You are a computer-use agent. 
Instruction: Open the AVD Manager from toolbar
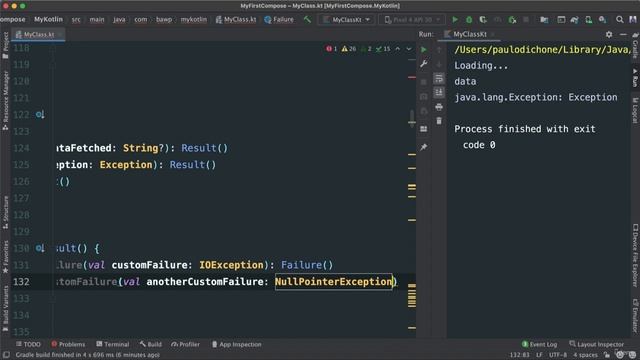click(x=588, y=19)
